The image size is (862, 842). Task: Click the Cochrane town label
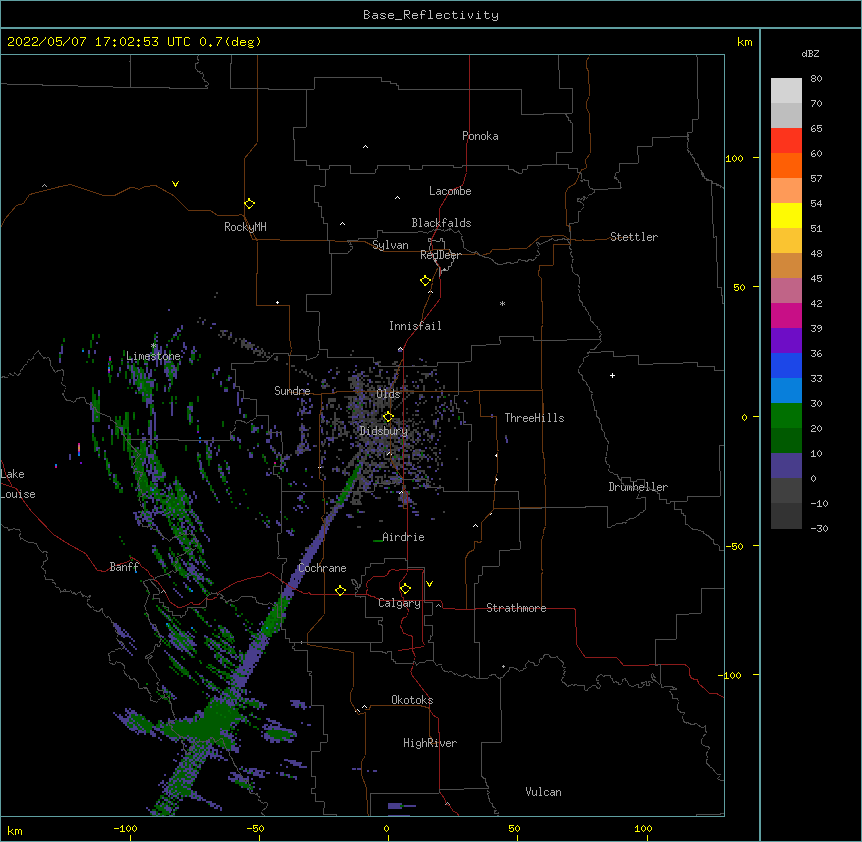click(322, 568)
